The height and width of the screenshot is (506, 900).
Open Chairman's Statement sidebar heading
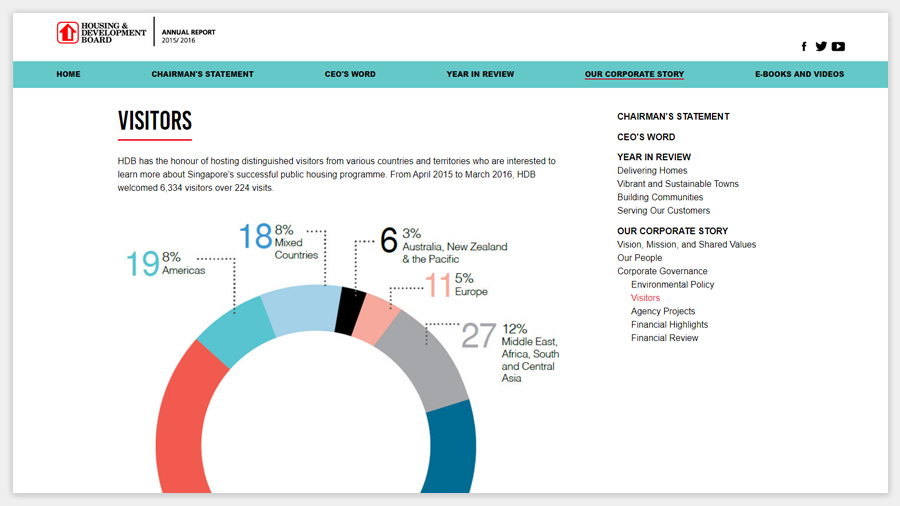[x=673, y=116]
